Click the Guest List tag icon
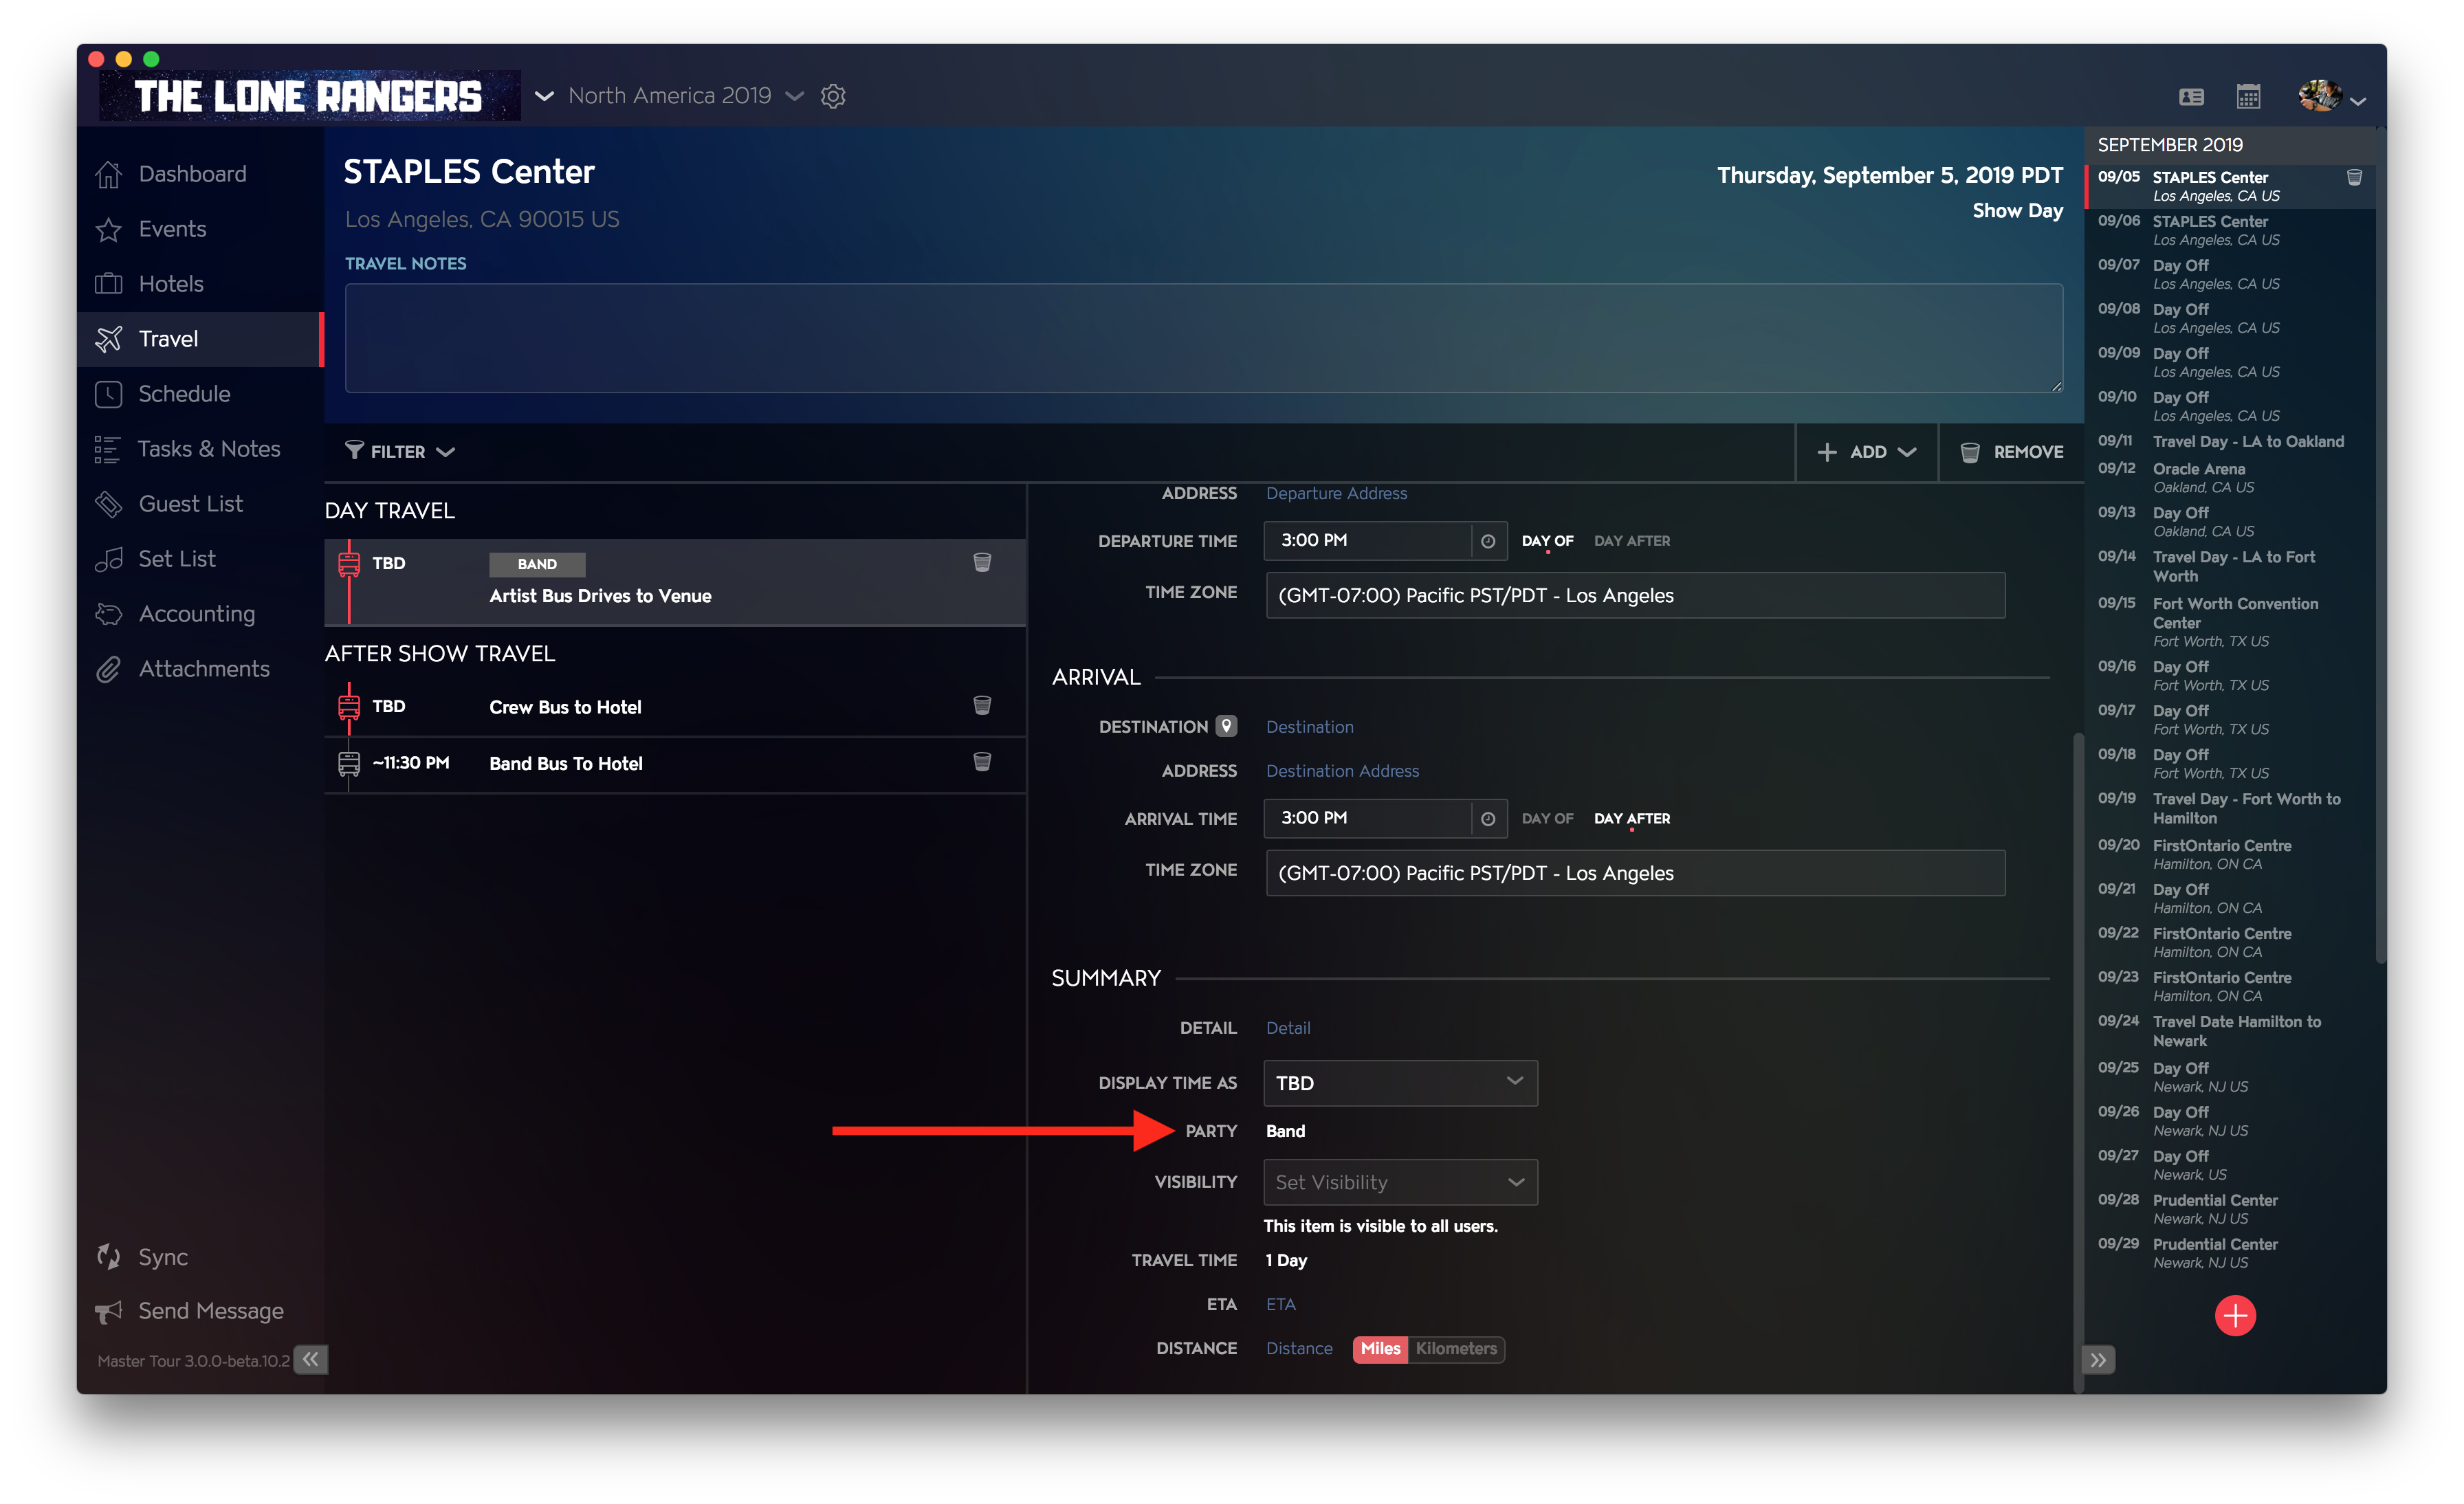Image resolution: width=2464 pixels, height=1504 pixels. 108,504
